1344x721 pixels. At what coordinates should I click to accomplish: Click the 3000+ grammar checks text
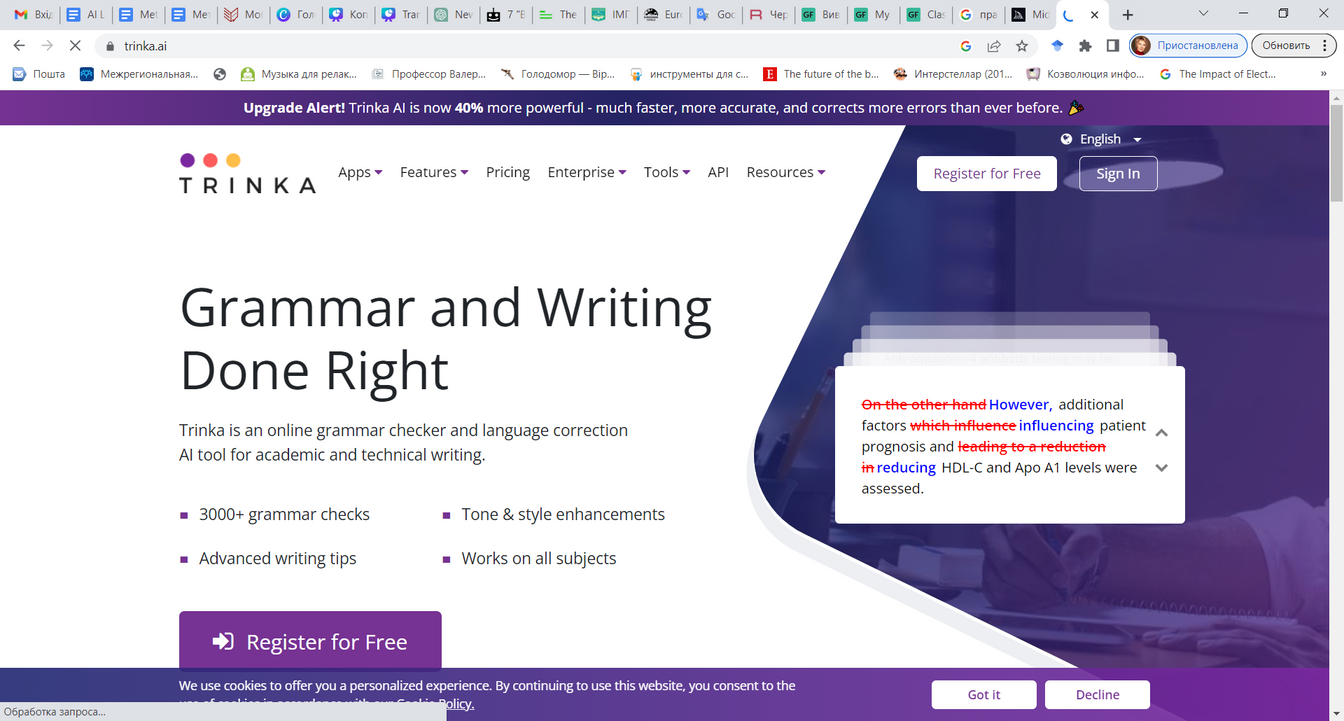tap(284, 514)
